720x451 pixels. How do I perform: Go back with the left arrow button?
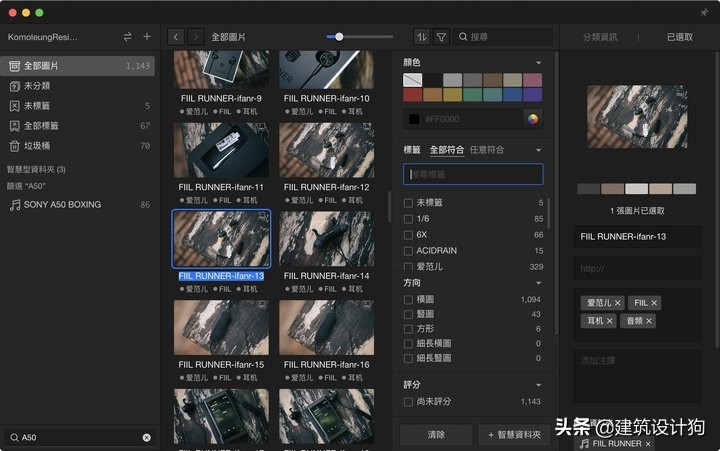pyautogui.click(x=176, y=37)
